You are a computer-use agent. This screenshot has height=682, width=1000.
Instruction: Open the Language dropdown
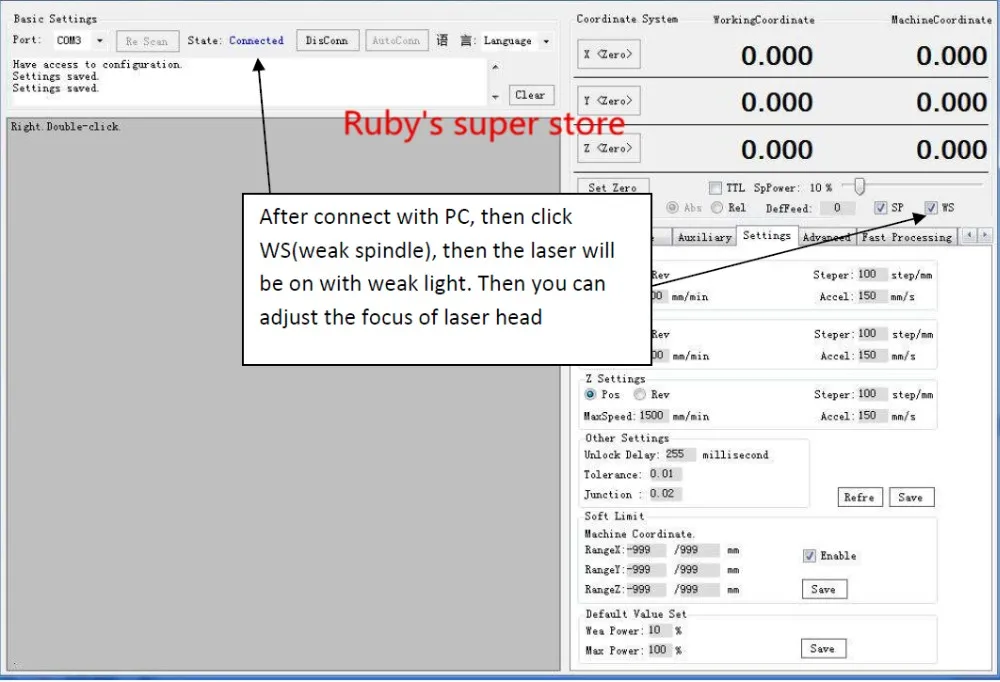tap(517, 41)
